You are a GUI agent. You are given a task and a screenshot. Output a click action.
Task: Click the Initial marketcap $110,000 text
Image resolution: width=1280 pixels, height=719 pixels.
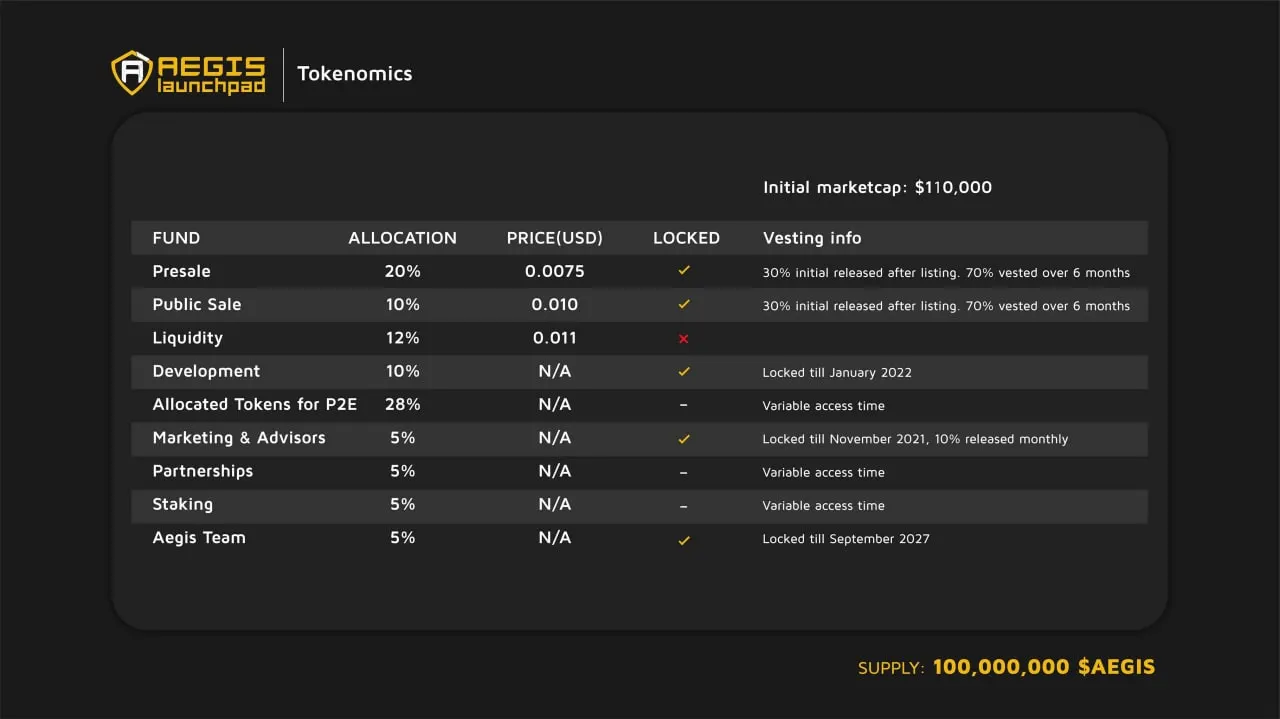click(x=877, y=187)
